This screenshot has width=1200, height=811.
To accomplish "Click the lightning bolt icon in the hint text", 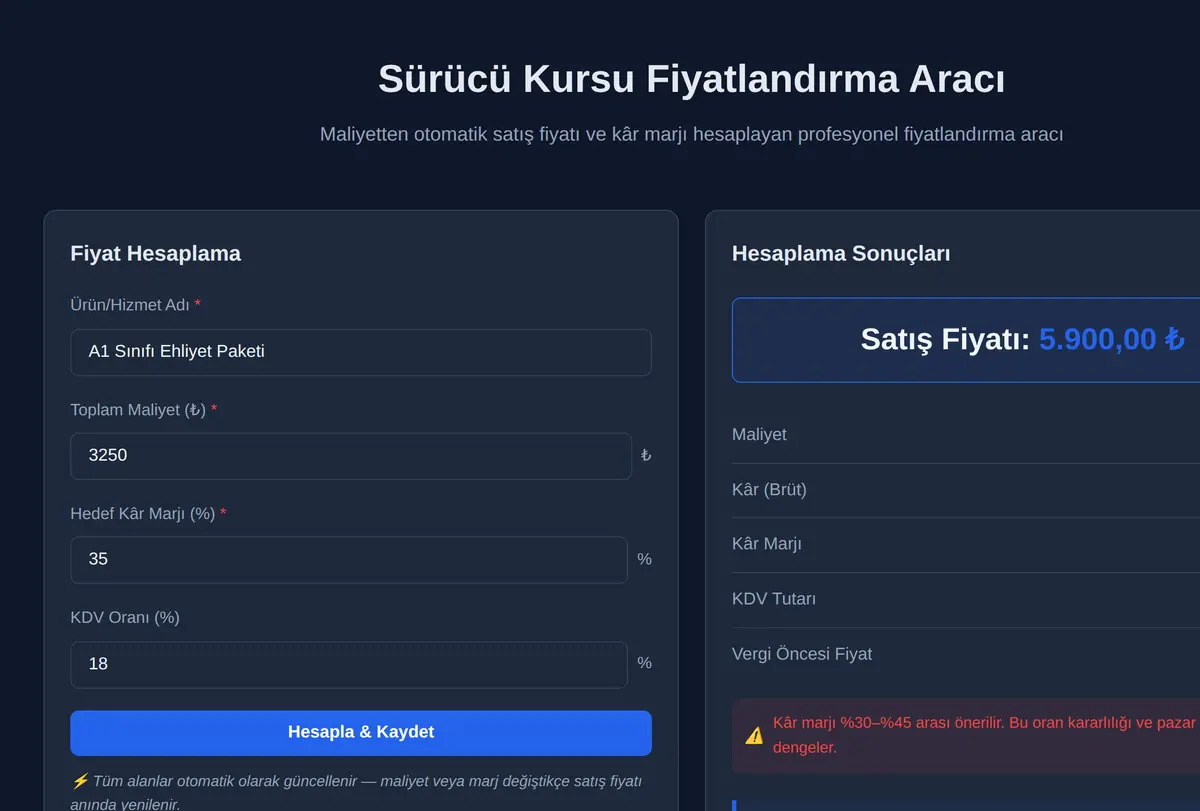I will [x=79, y=782].
